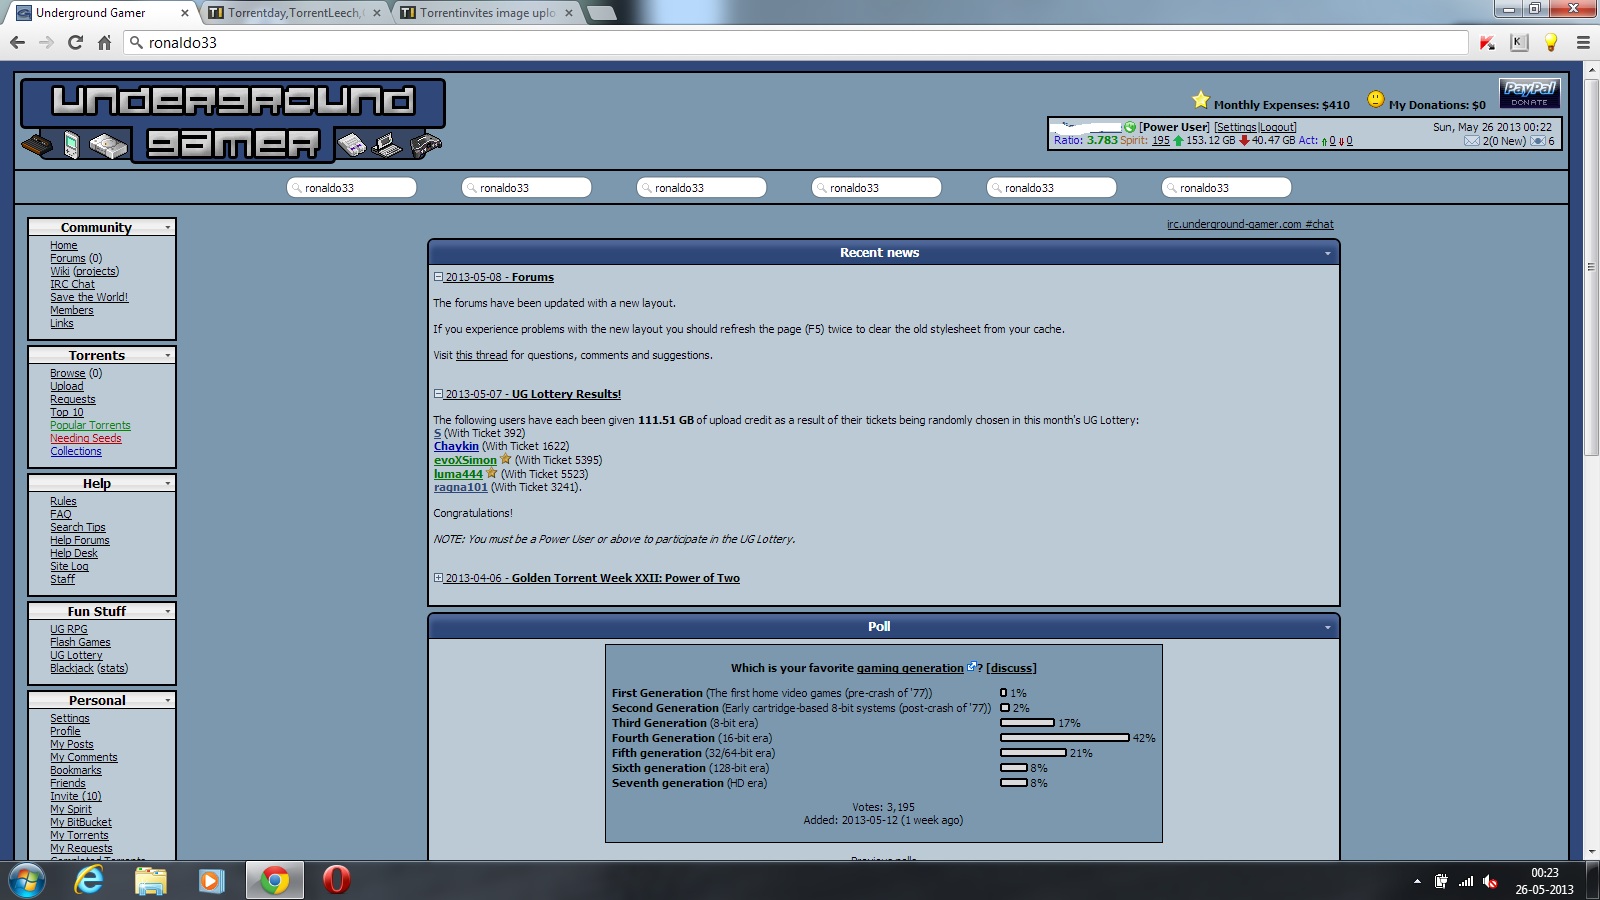The width and height of the screenshot is (1600, 900).
Task: Open Windows Media Player from taskbar
Action: point(211,881)
